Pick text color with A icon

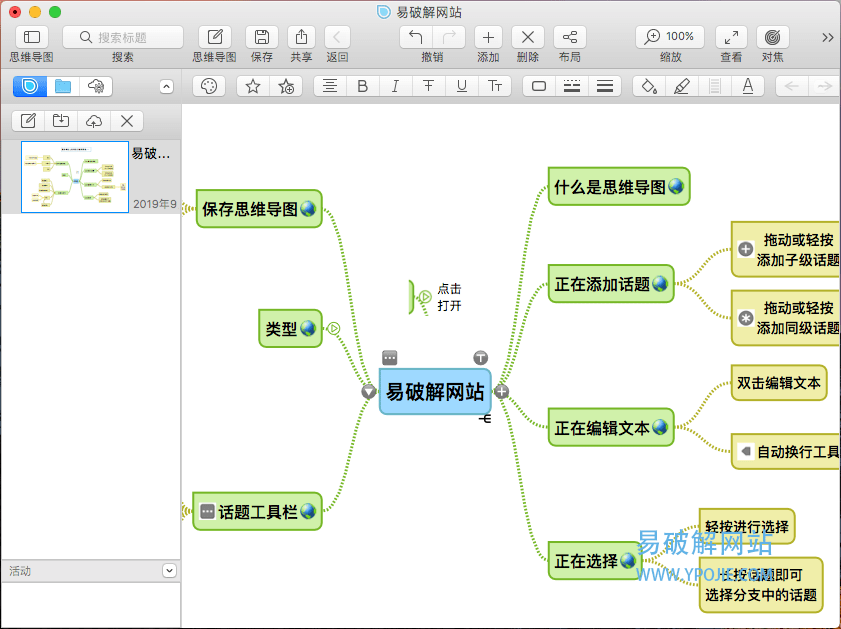[748, 86]
